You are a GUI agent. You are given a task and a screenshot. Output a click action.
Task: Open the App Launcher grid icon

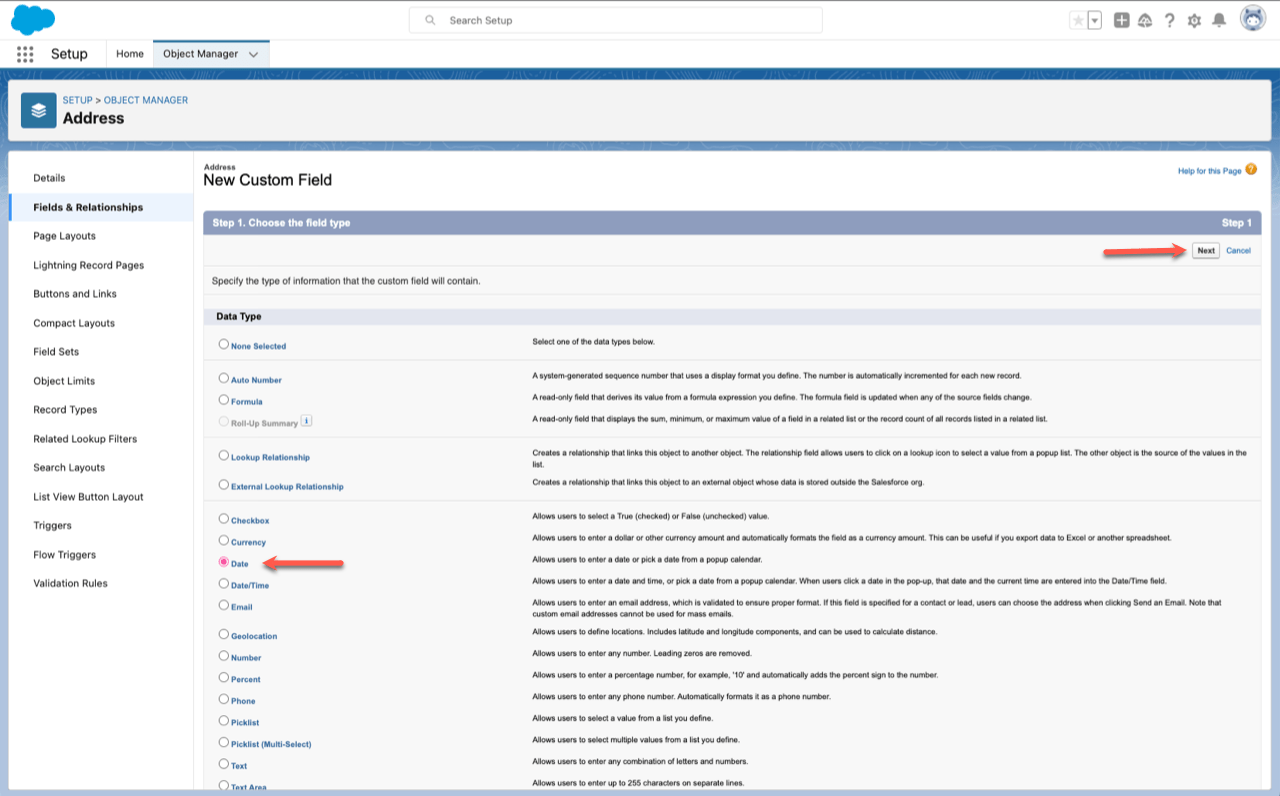click(25, 54)
